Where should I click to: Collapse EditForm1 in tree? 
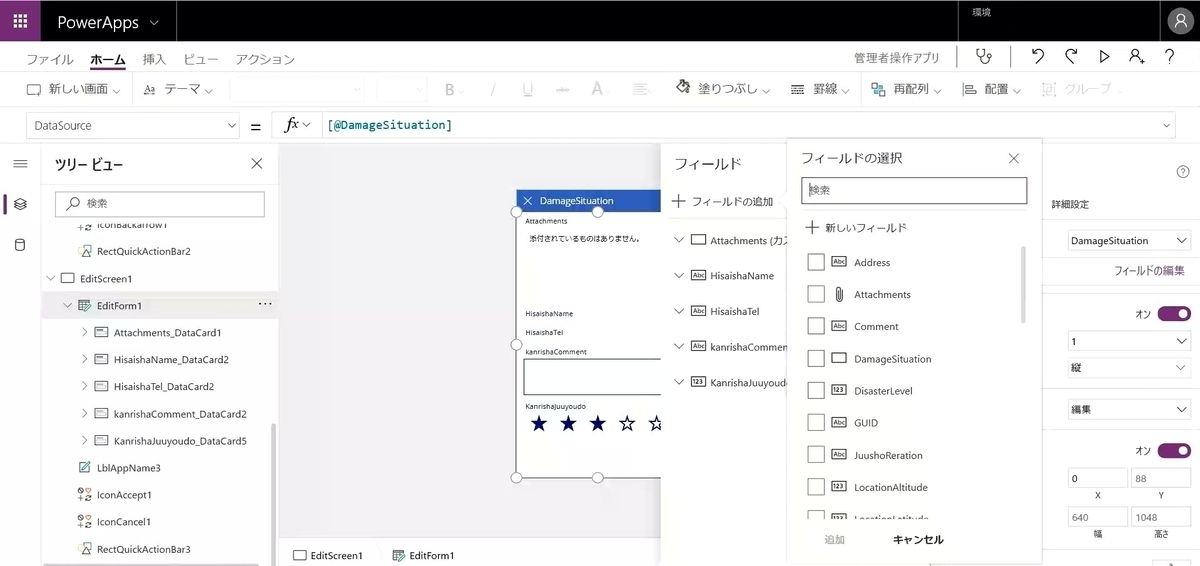[68, 305]
